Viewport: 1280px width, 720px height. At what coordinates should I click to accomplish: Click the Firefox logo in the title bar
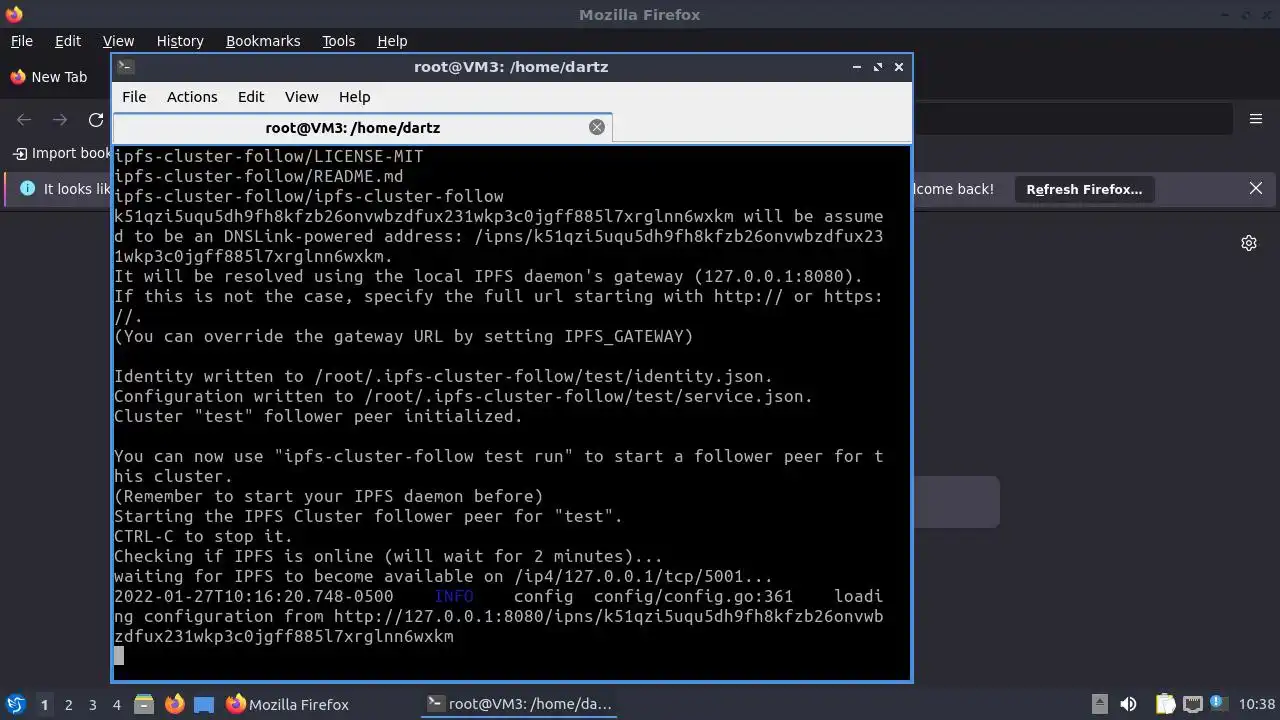point(14,14)
